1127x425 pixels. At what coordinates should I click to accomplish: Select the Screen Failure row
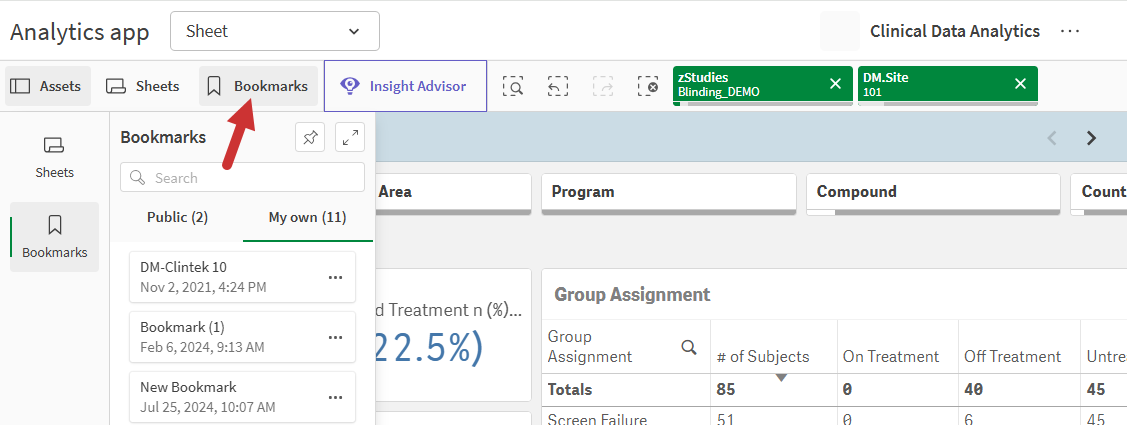coord(597,419)
